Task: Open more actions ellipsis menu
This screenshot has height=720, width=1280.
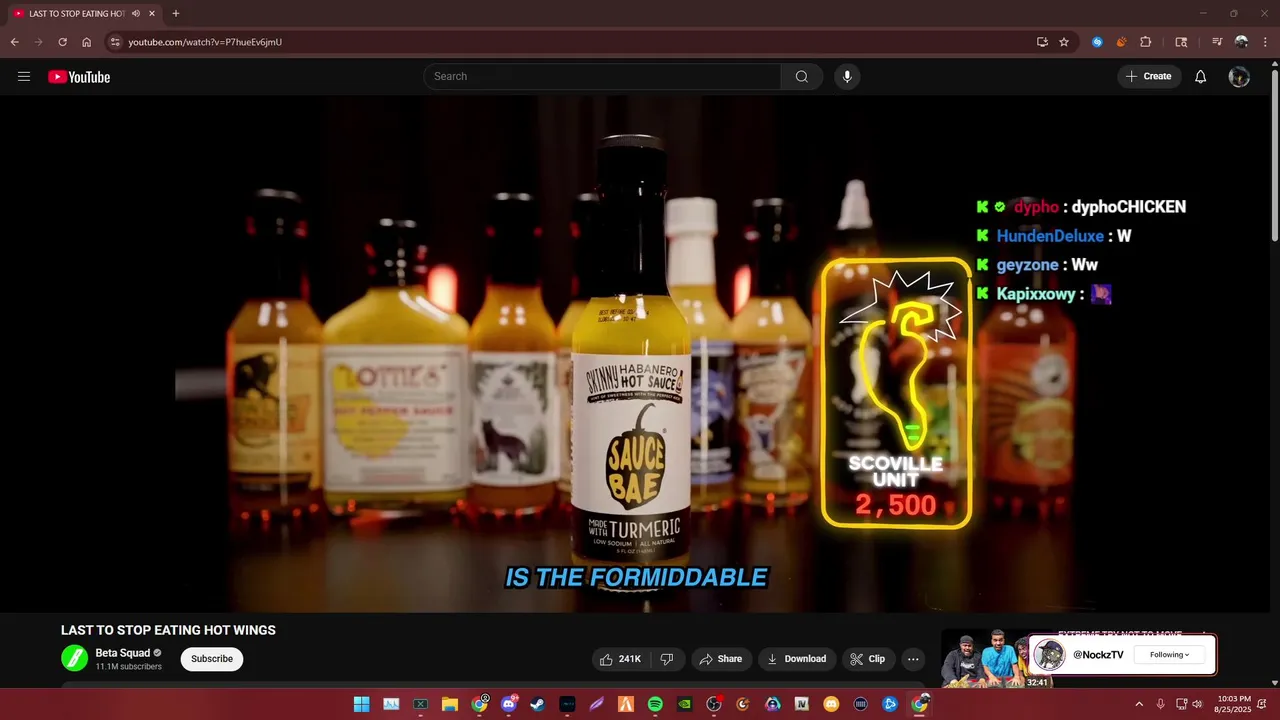Action: point(912,659)
